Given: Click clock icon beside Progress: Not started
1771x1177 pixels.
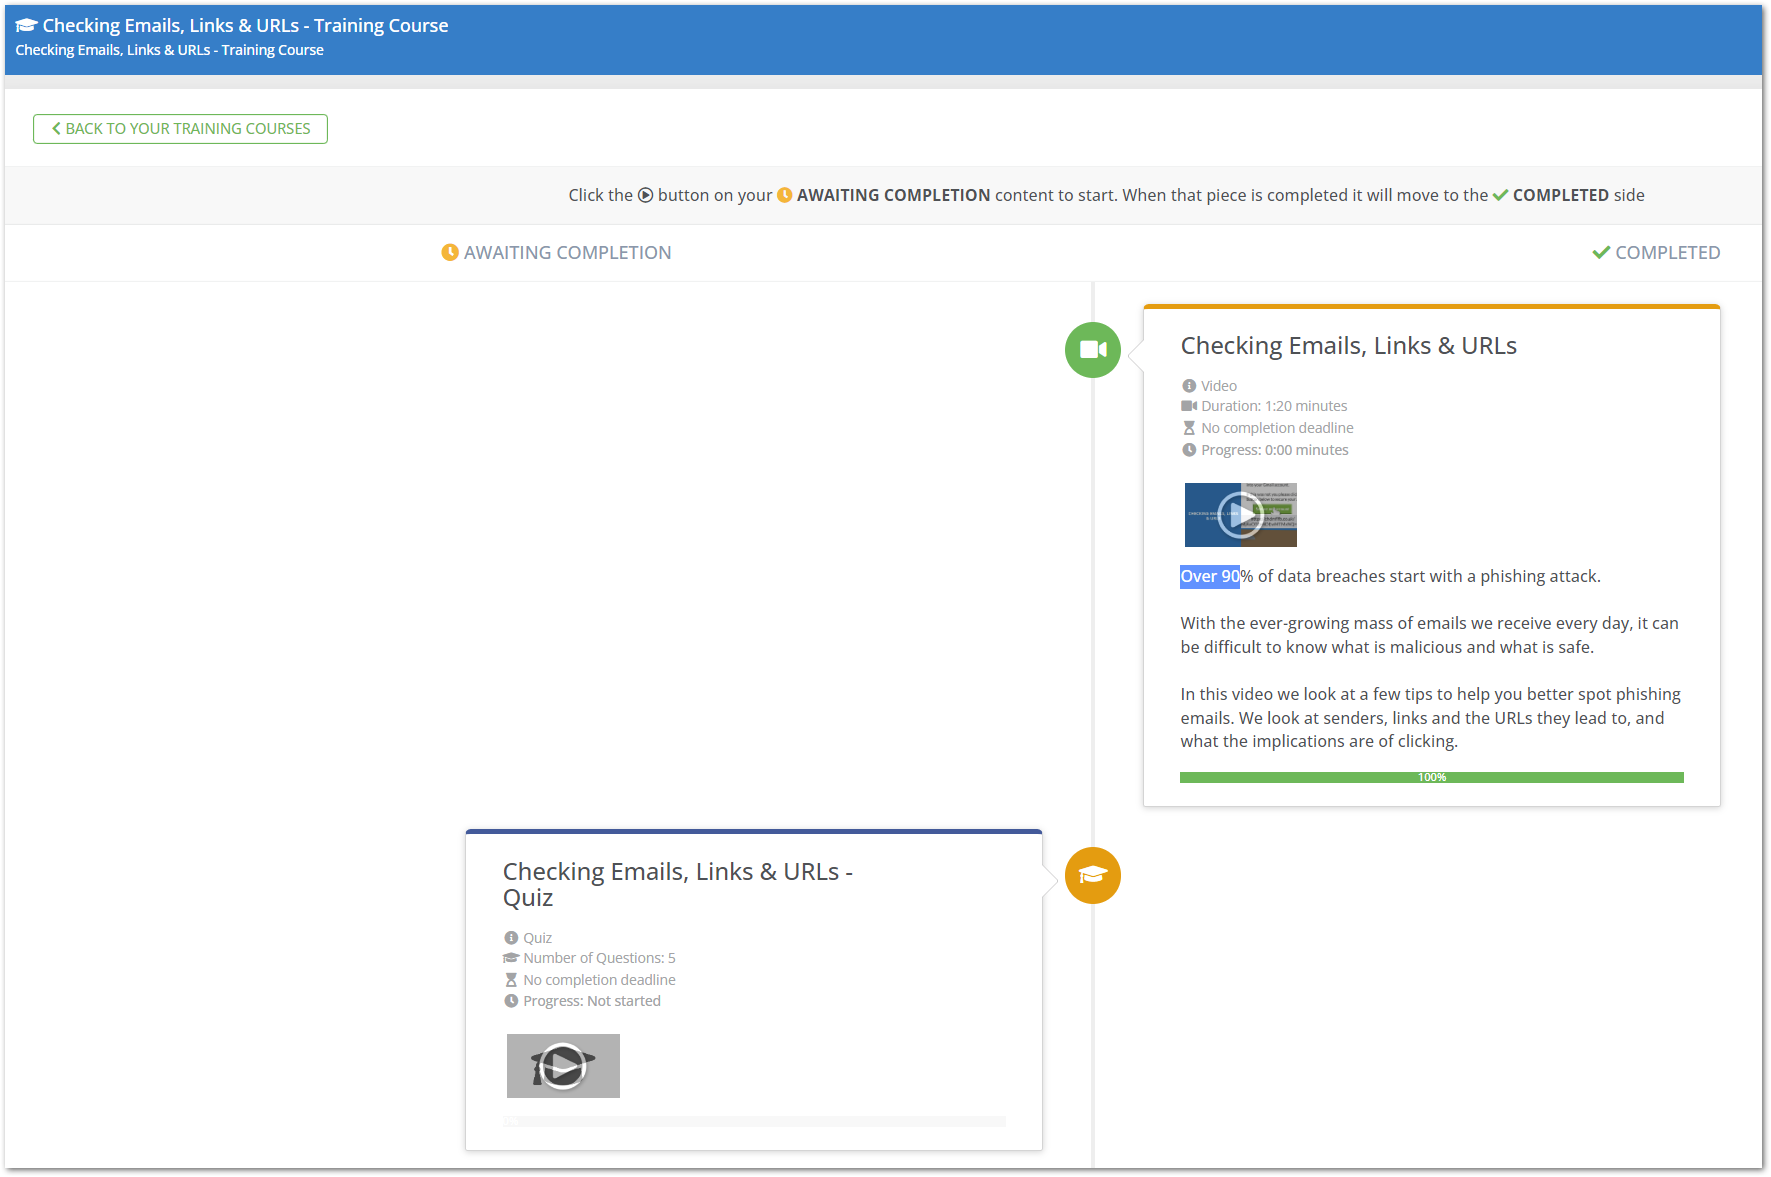Looking at the screenshot, I should 511,1001.
